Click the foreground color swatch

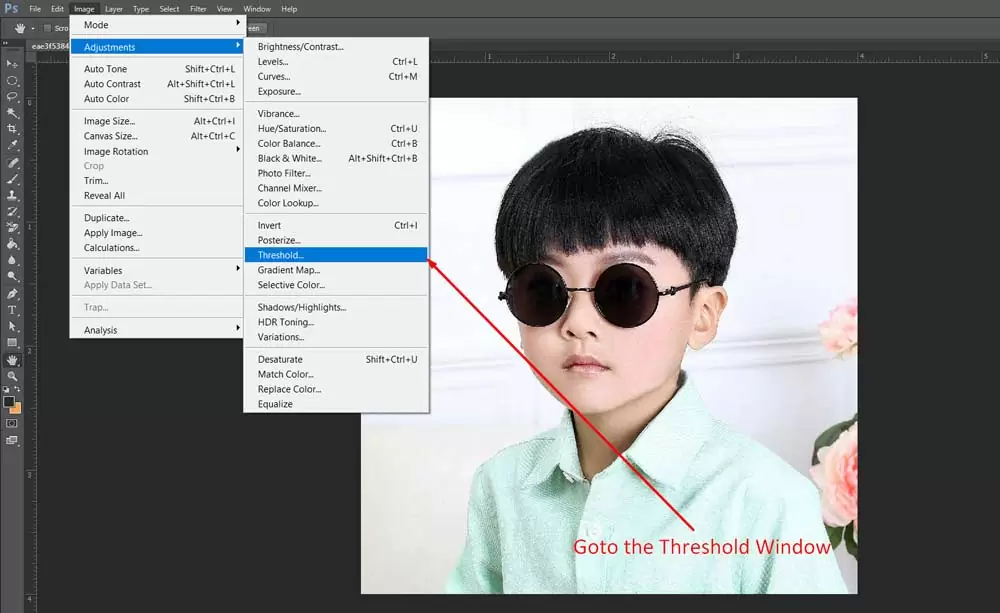[9, 401]
